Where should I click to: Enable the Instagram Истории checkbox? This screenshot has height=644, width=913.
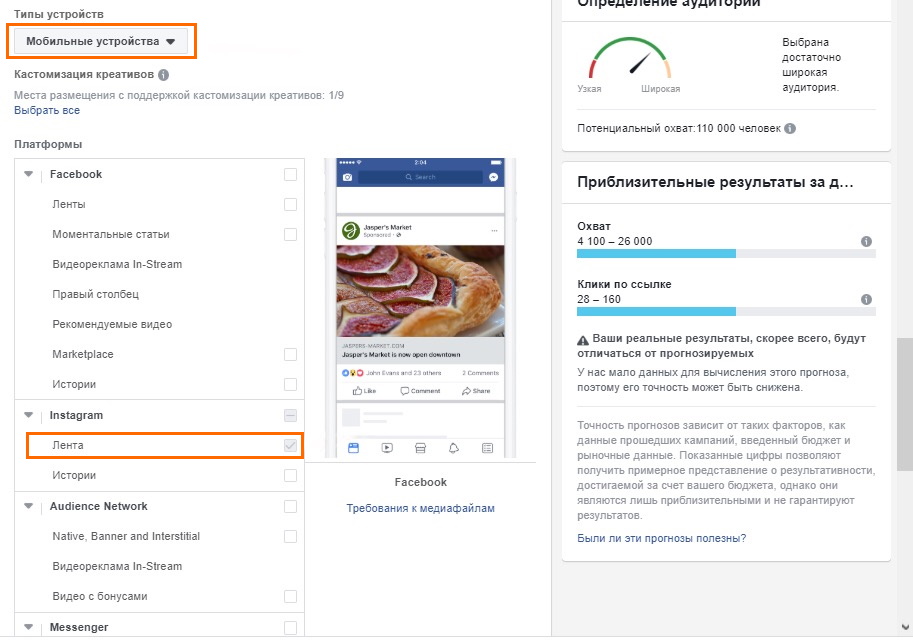click(290, 475)
